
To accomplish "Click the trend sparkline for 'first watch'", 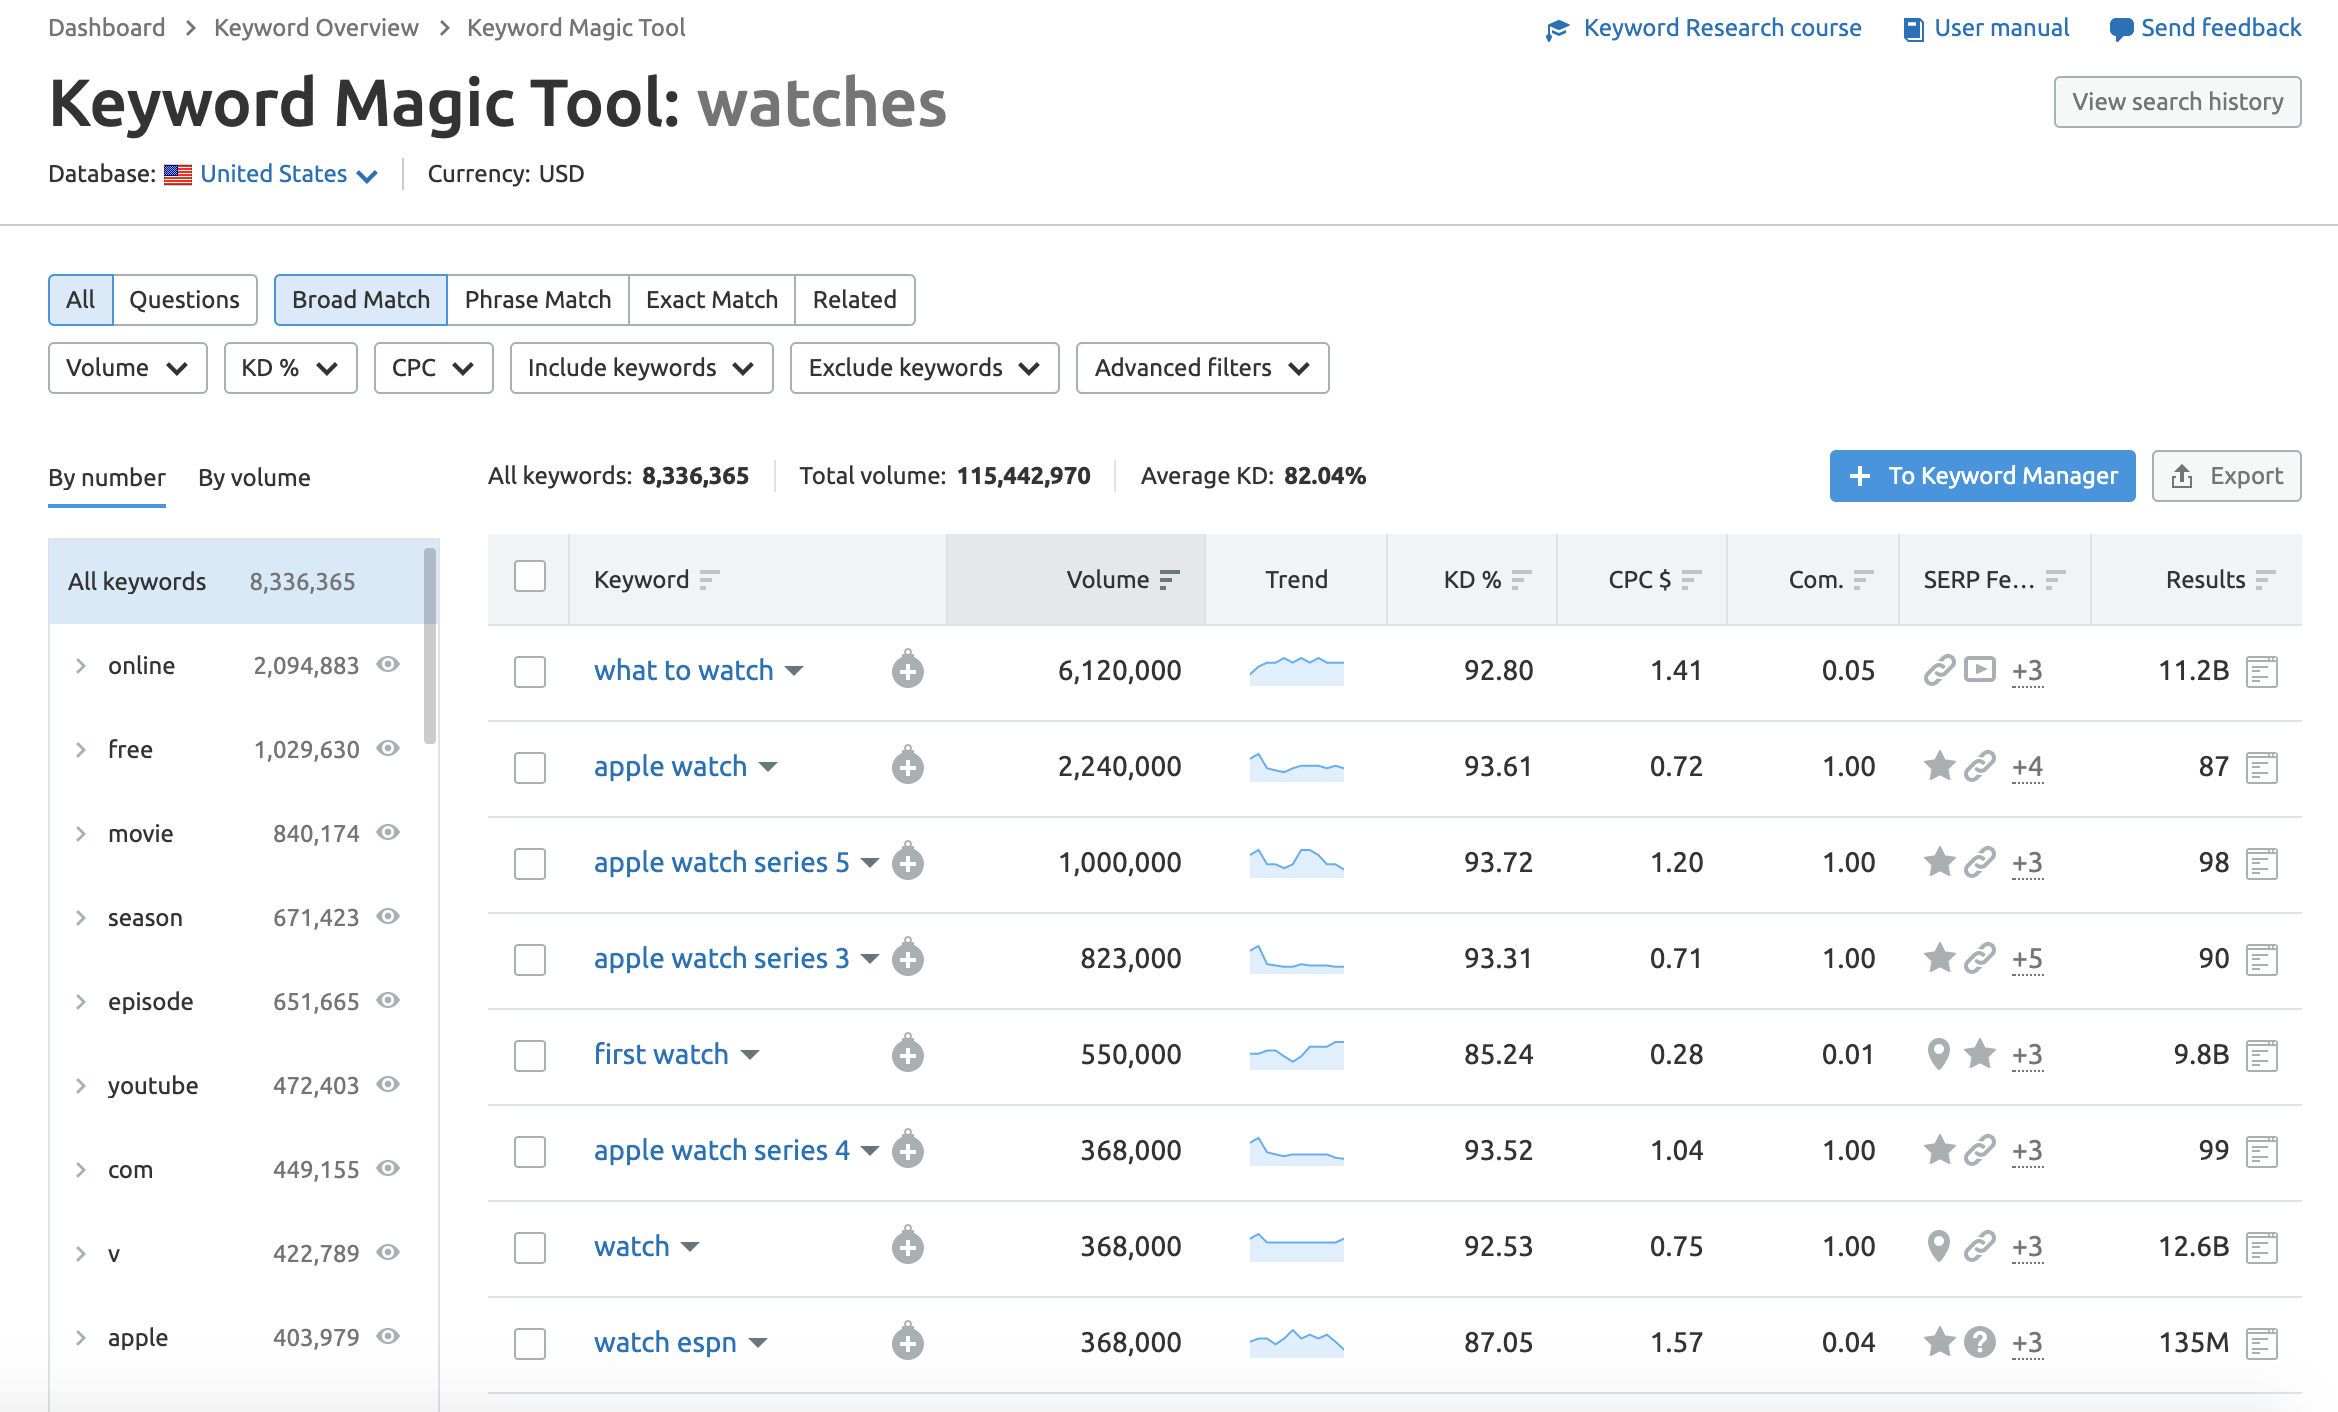I will click(1296, 1054).
